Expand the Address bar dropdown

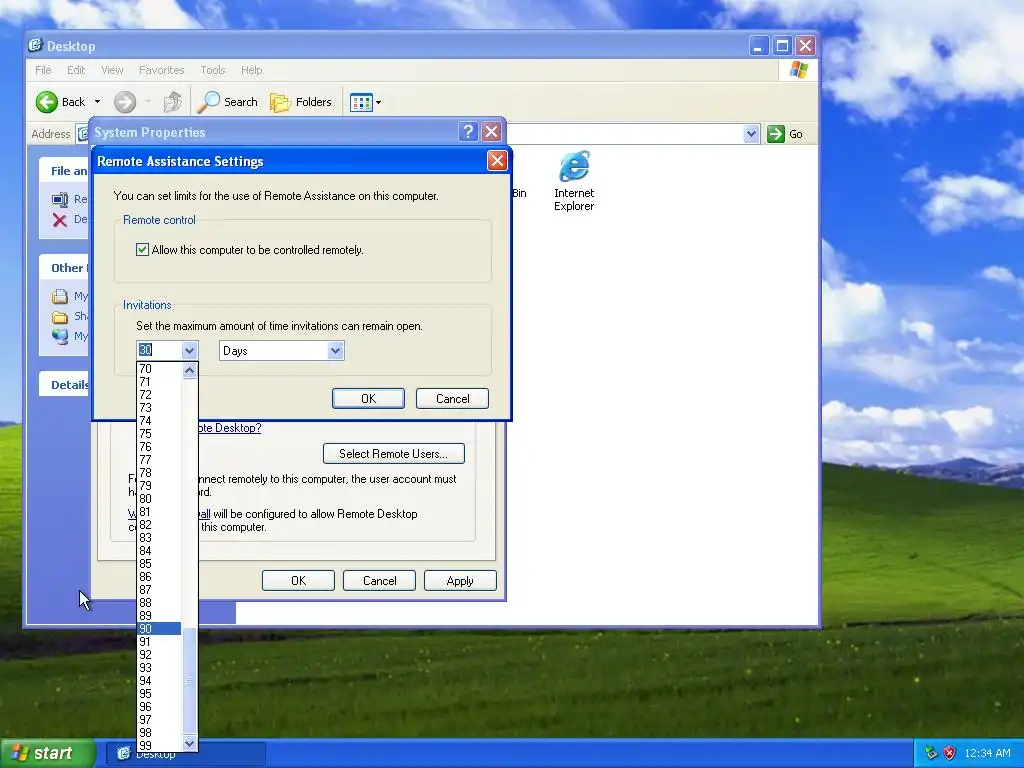[x=751, y=134]
